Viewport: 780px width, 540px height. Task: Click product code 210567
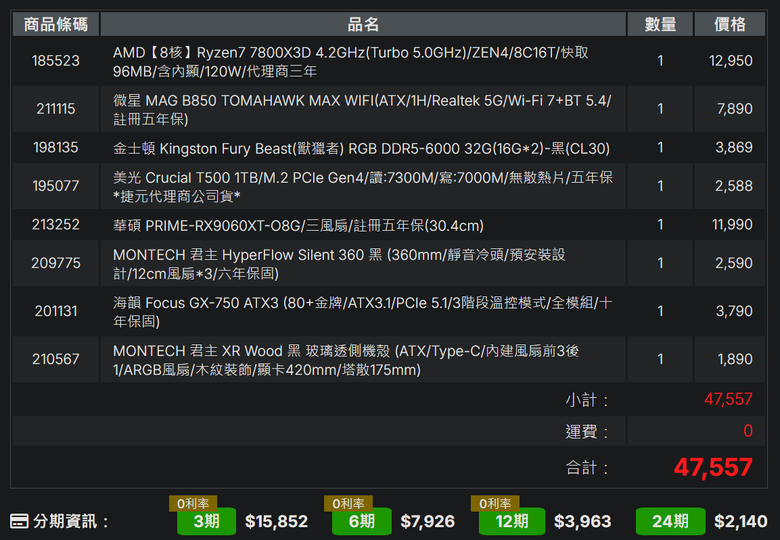[x=56, y=359]
